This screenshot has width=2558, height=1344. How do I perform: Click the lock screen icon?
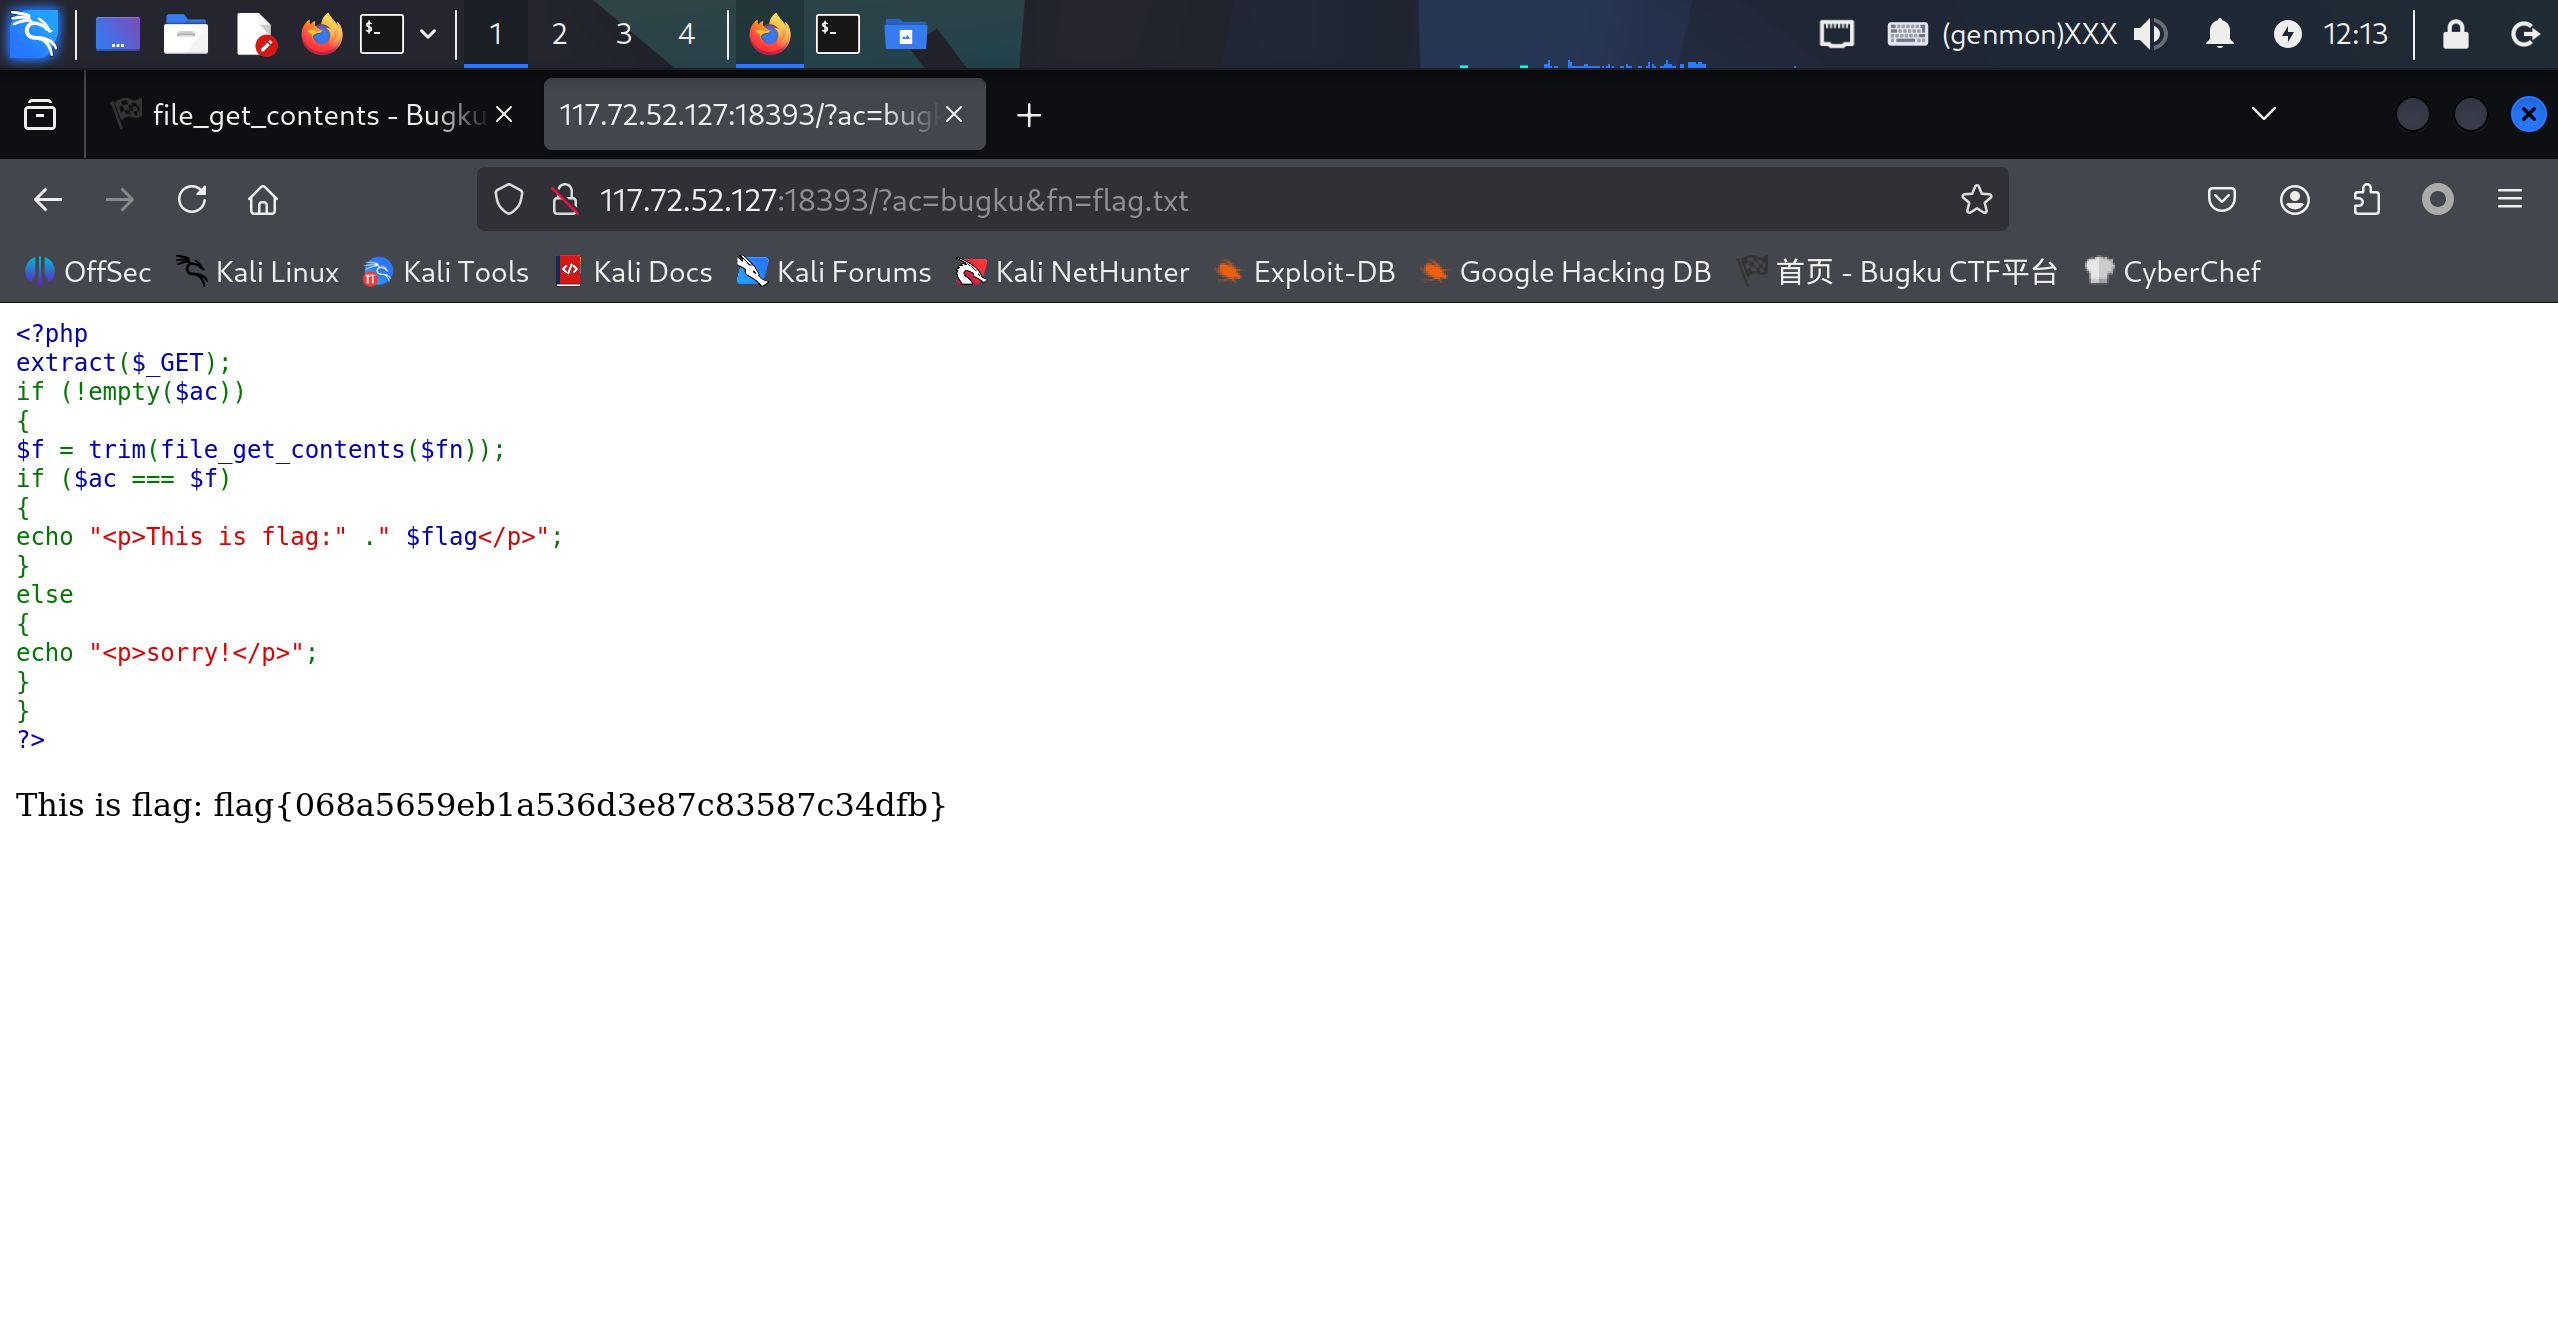(2455, 35)
